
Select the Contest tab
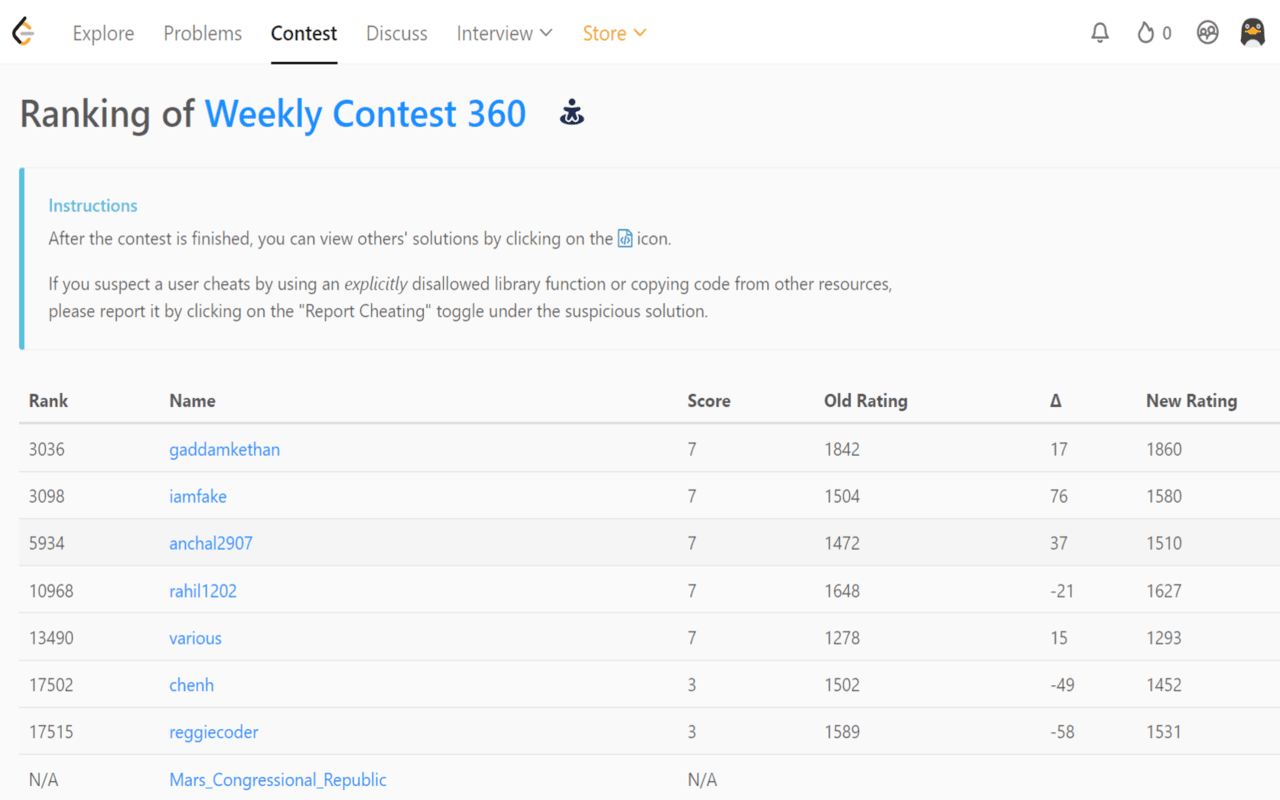(304, 33)
